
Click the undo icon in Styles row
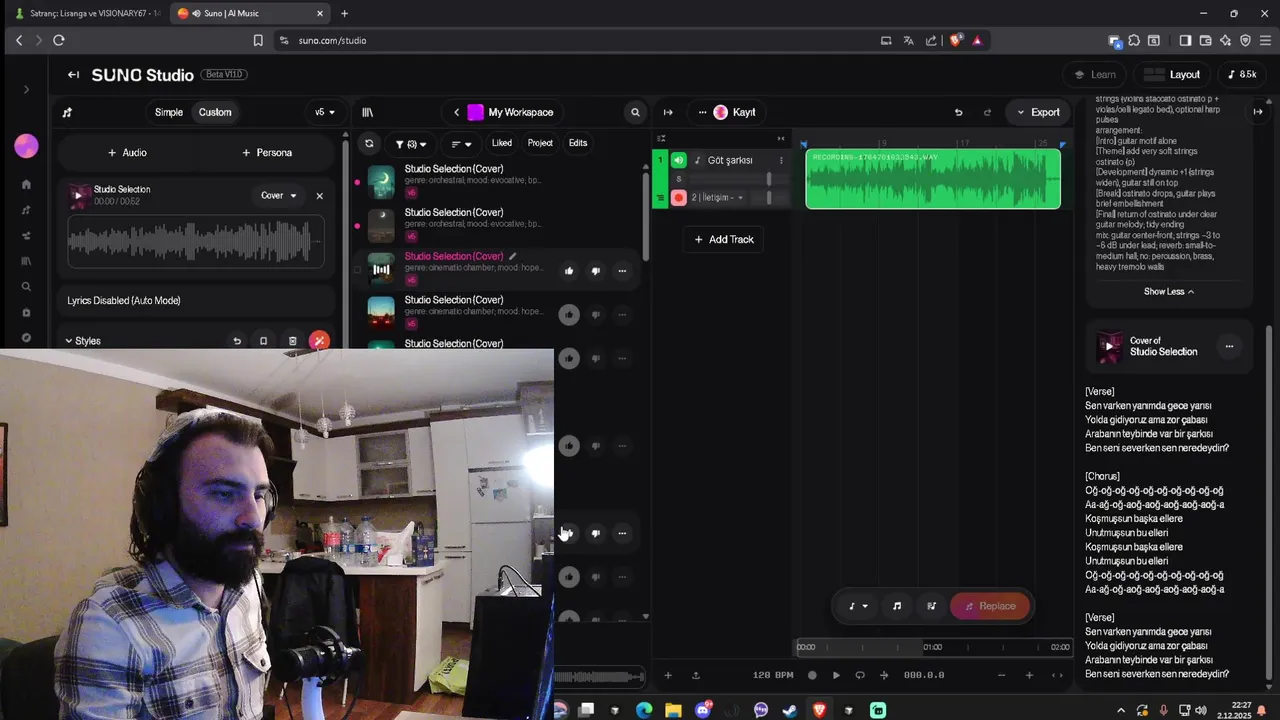(x=237, y=341)
